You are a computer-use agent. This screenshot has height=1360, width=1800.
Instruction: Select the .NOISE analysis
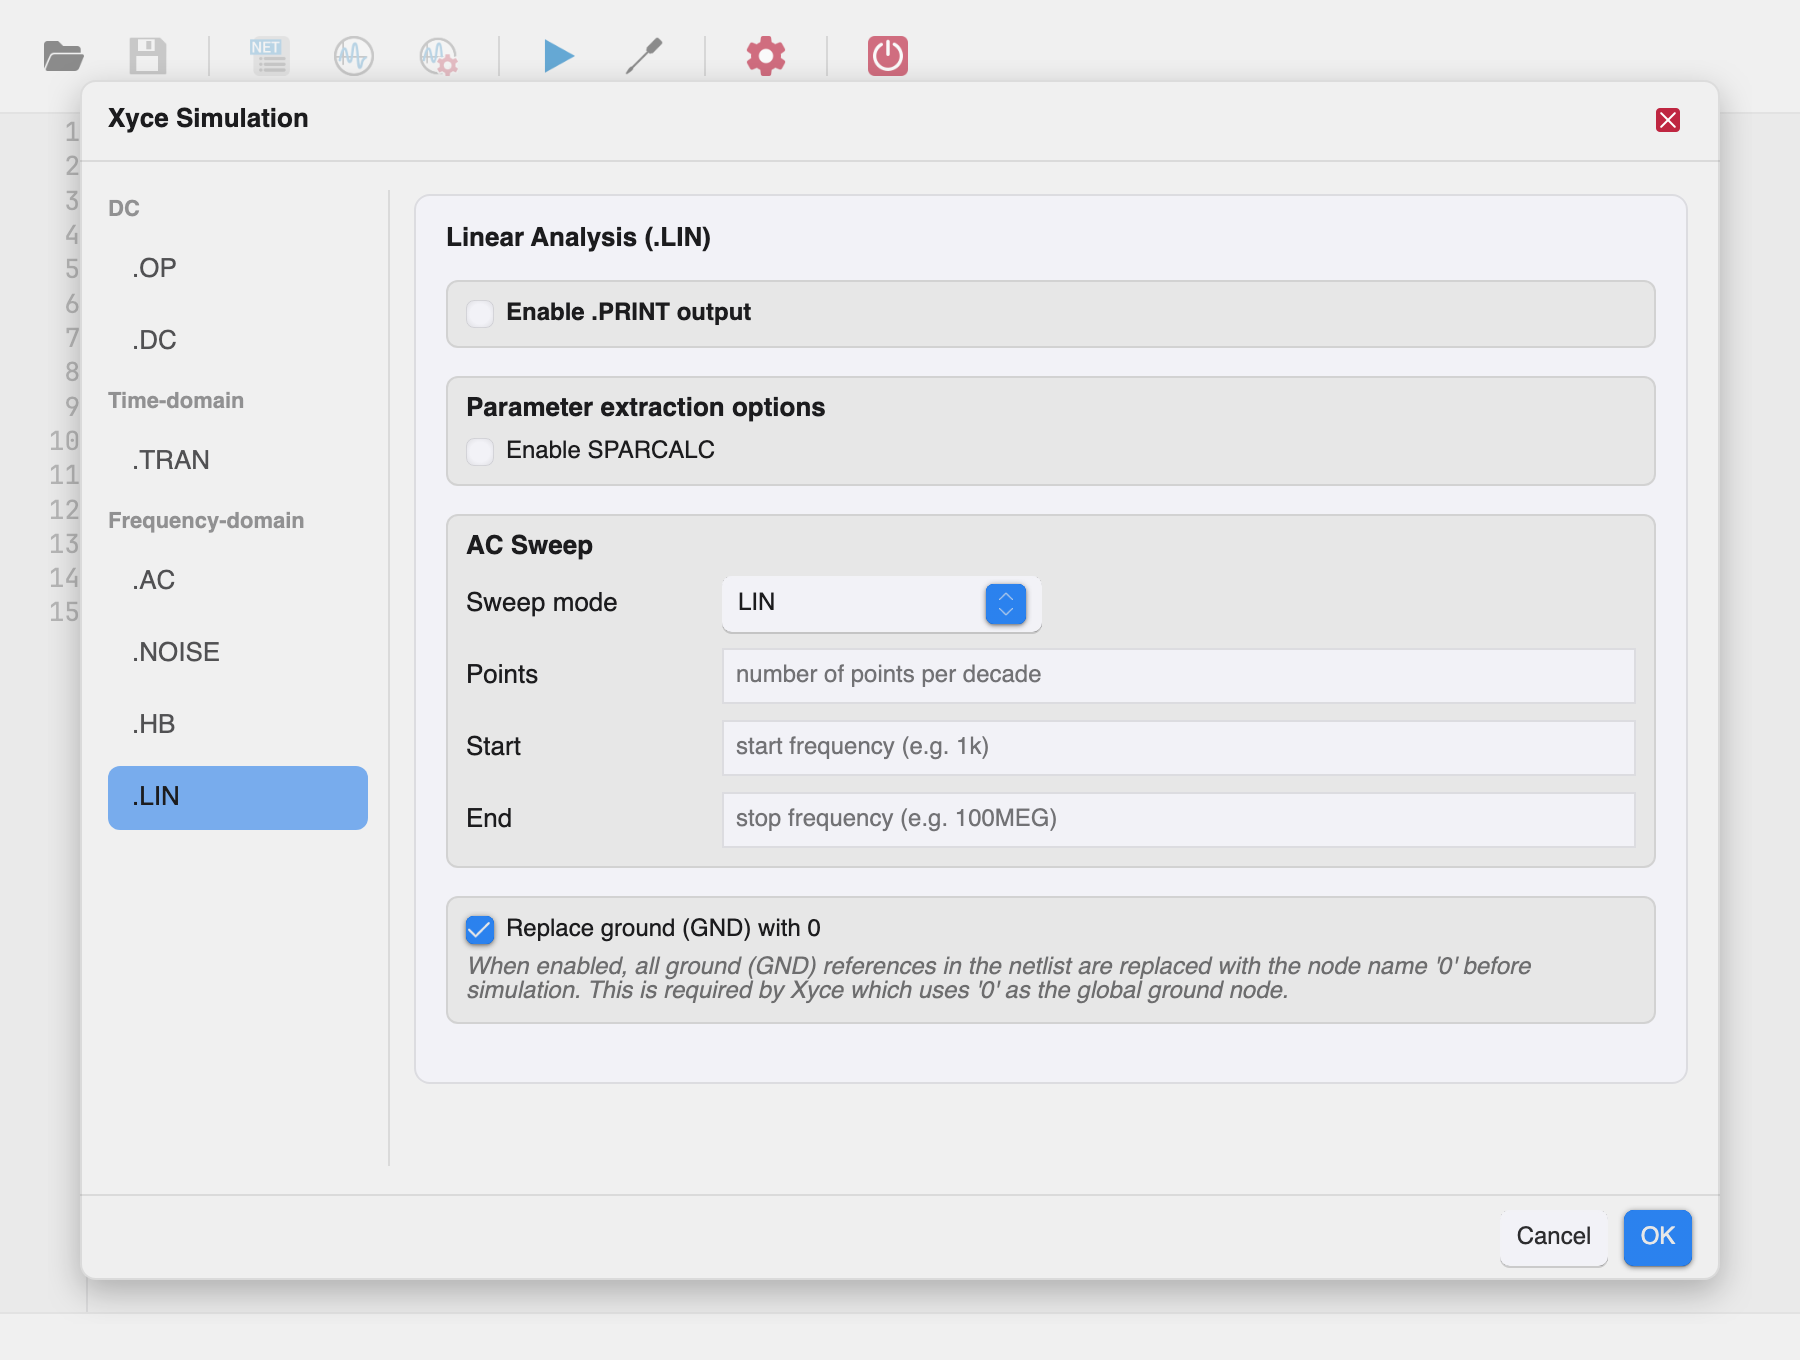click(238, 652)
